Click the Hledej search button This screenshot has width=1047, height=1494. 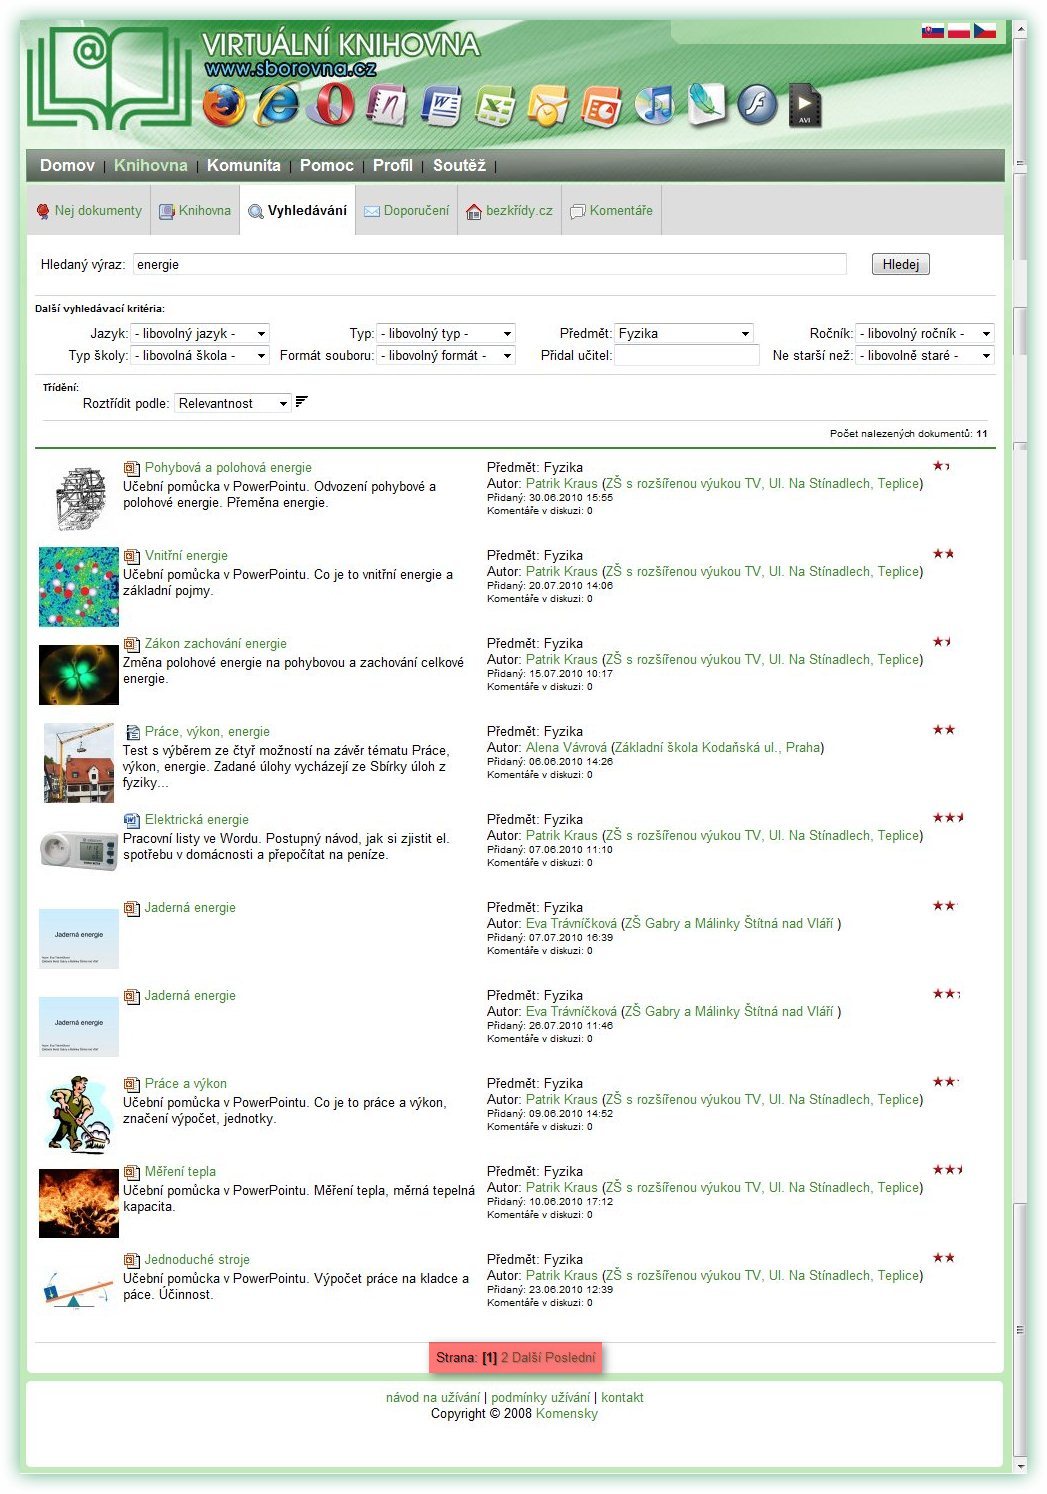tap(901, 265)
